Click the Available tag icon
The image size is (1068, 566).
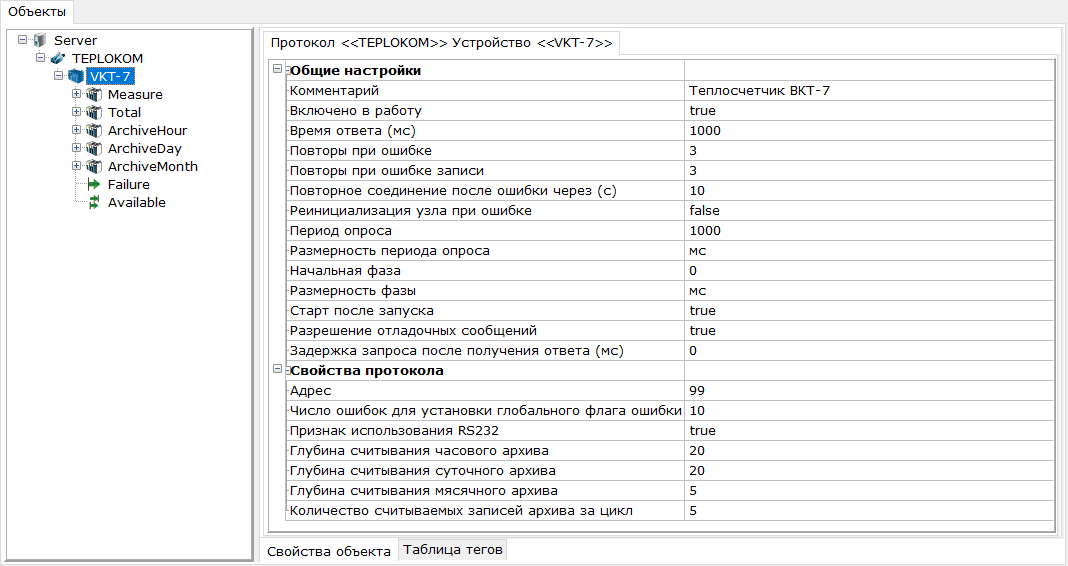pos(94,202)
